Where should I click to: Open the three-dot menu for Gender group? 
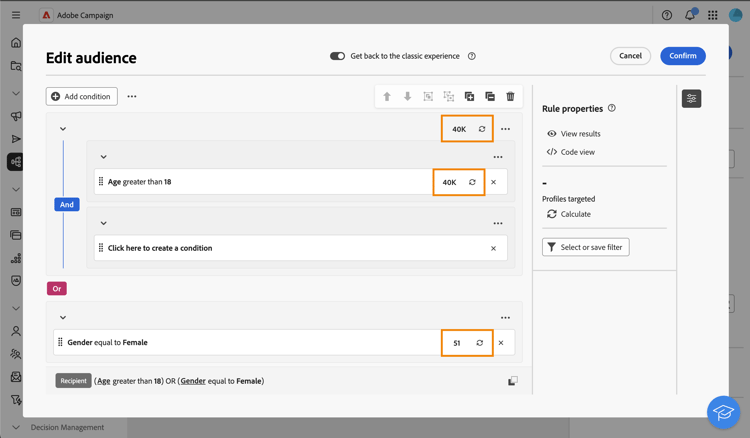(505, 318)
